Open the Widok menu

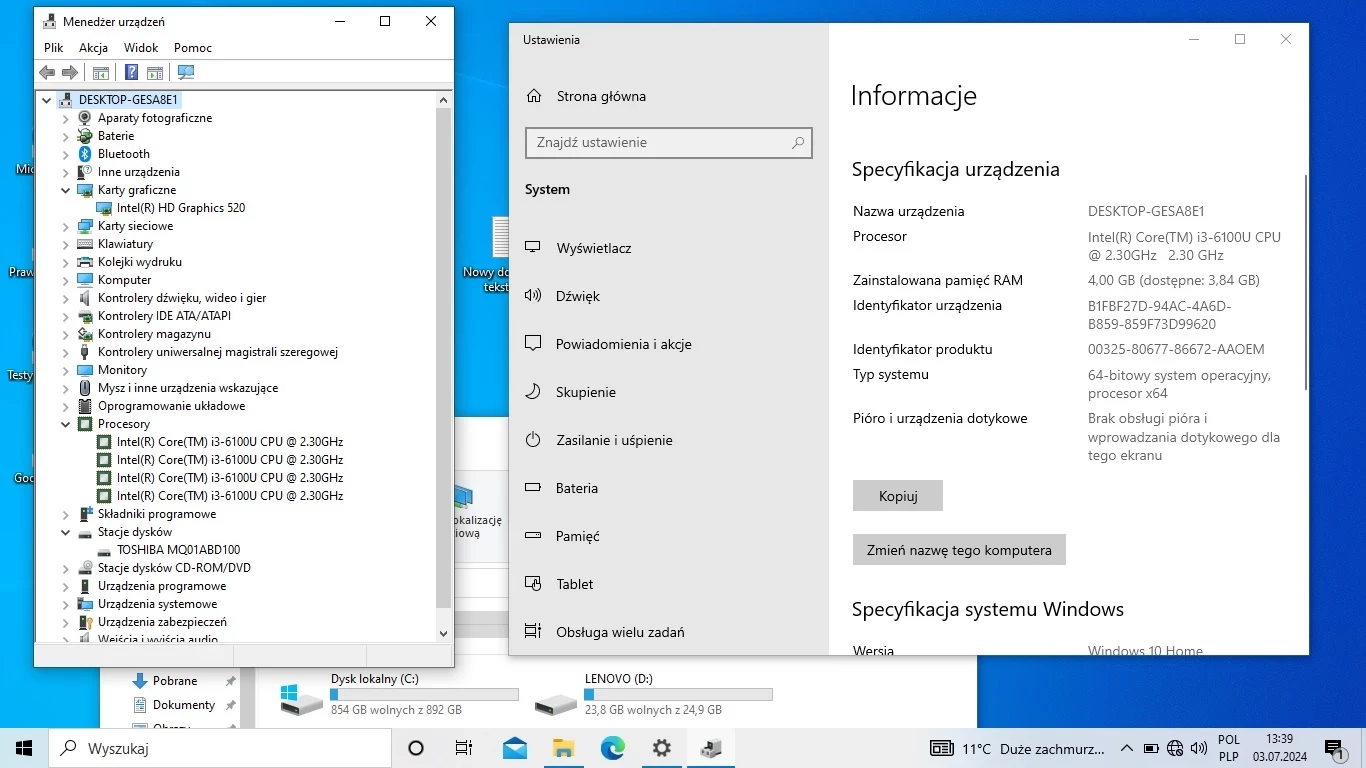[141, 48]
